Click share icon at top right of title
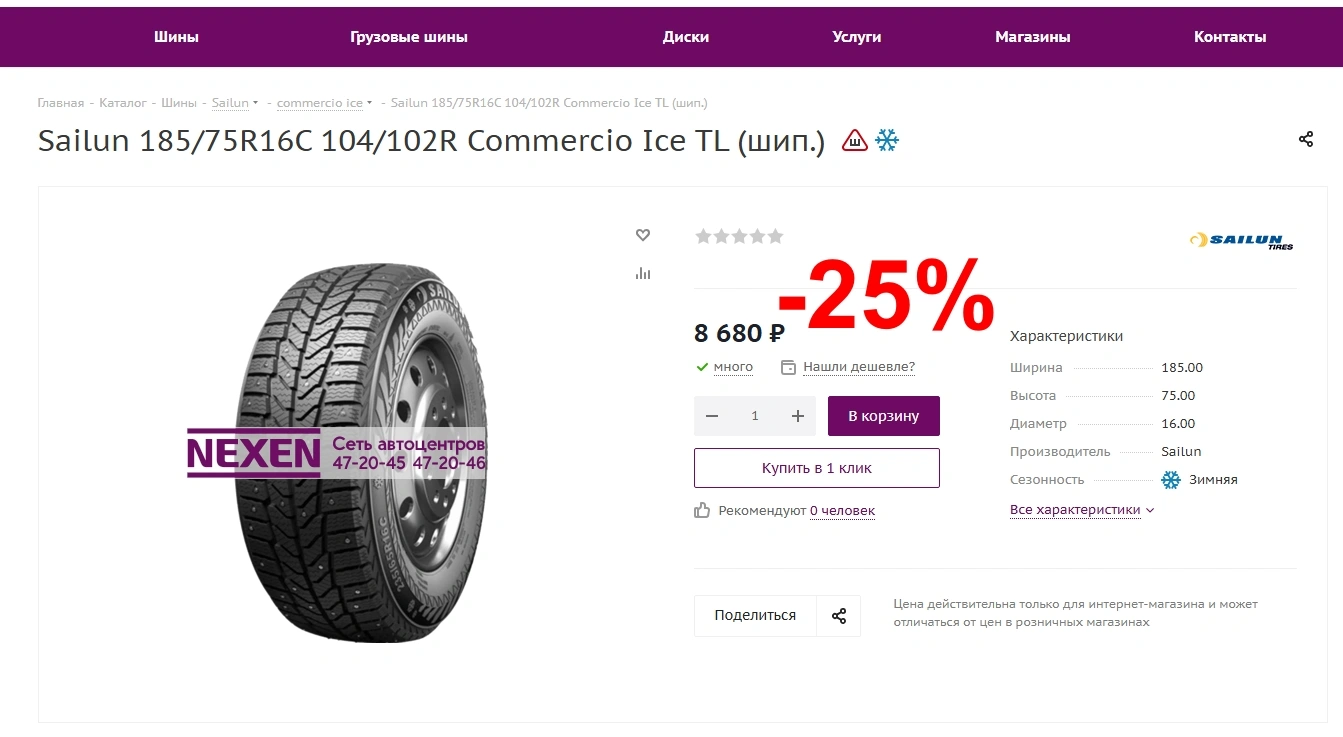Image resolution: width=1343 pixels, height=737 pixels. coord(1306,139)
